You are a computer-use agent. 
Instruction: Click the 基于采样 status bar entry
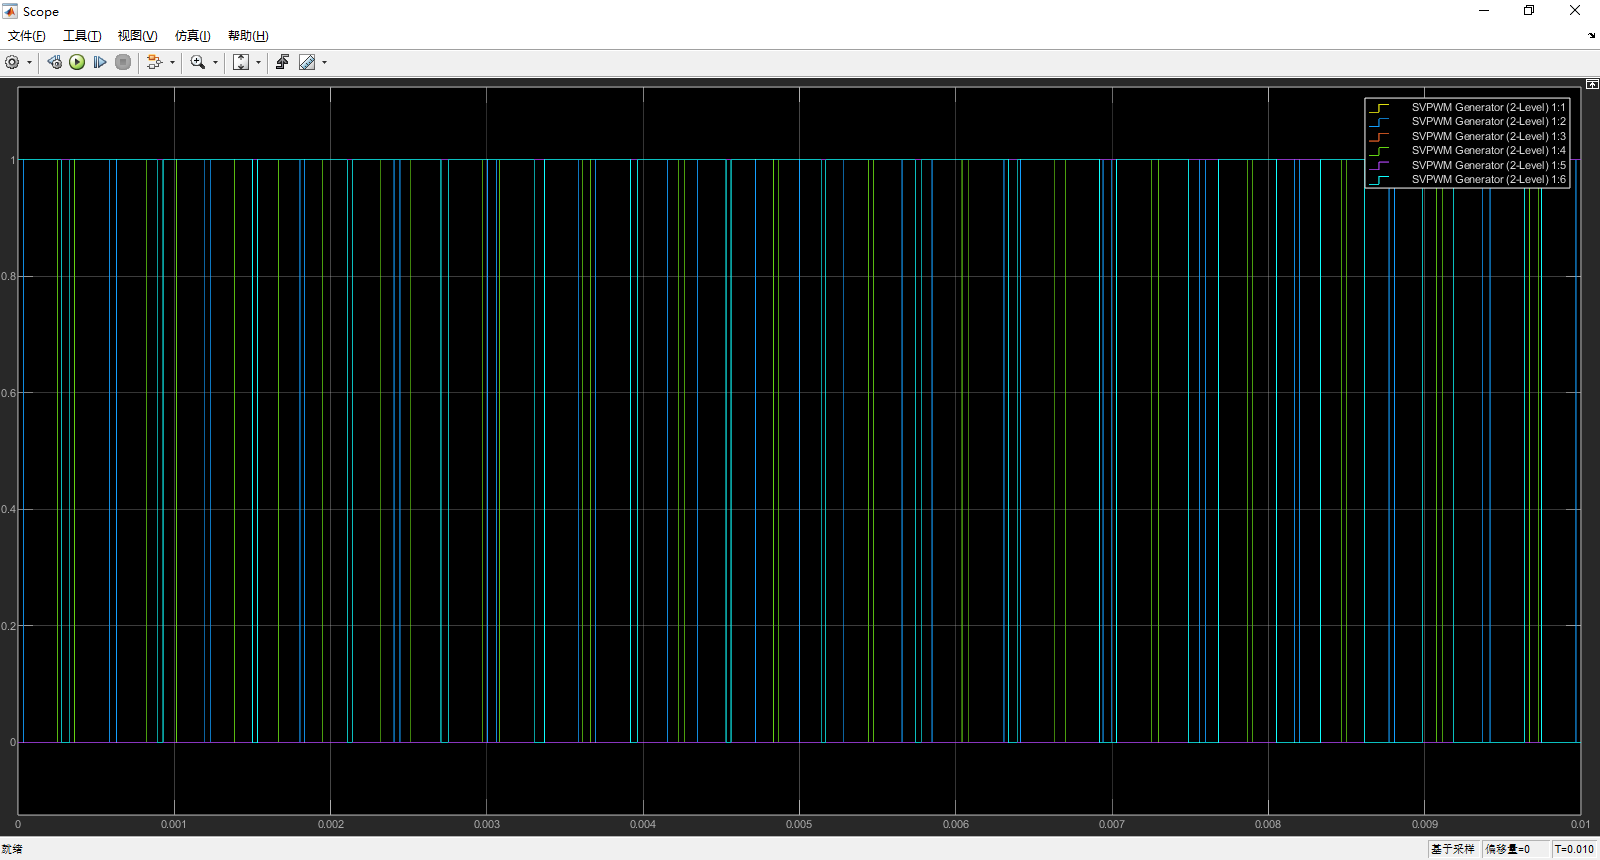pyautogui.click(x=1452, y=849)
